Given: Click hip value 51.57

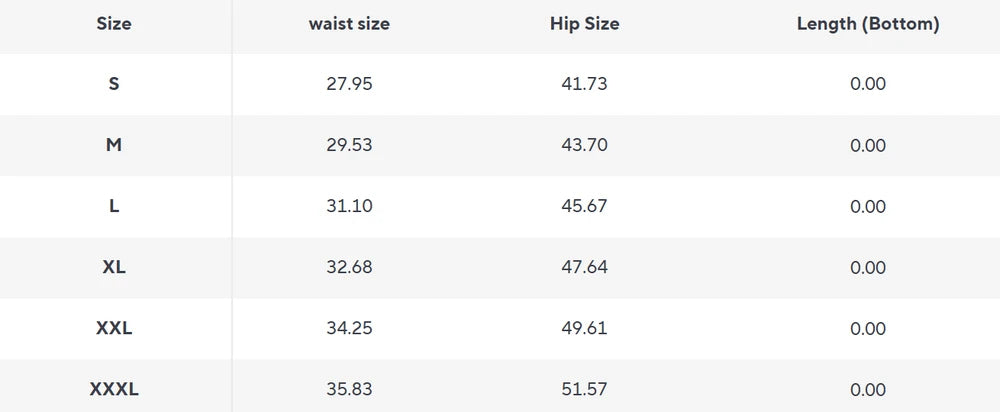Looking at the screenshot, I should (x=584, y=390).
